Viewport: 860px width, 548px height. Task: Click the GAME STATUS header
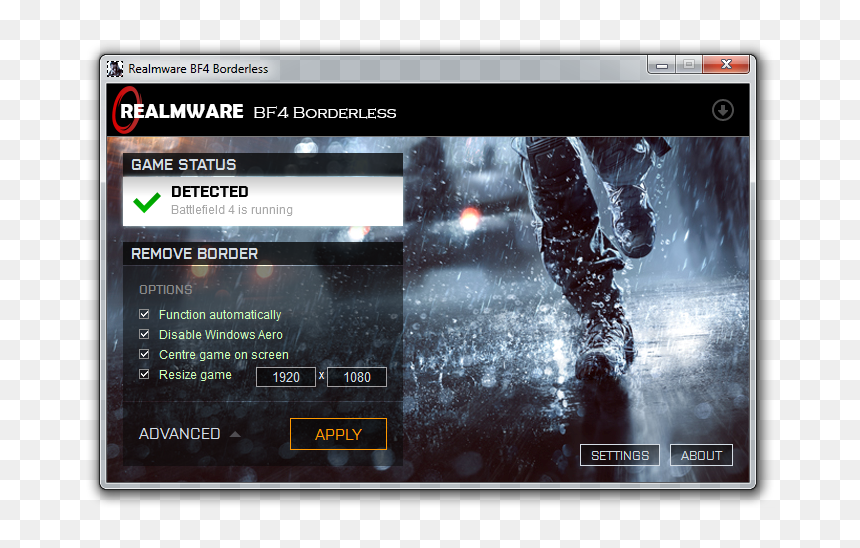(x=184, y=165)
